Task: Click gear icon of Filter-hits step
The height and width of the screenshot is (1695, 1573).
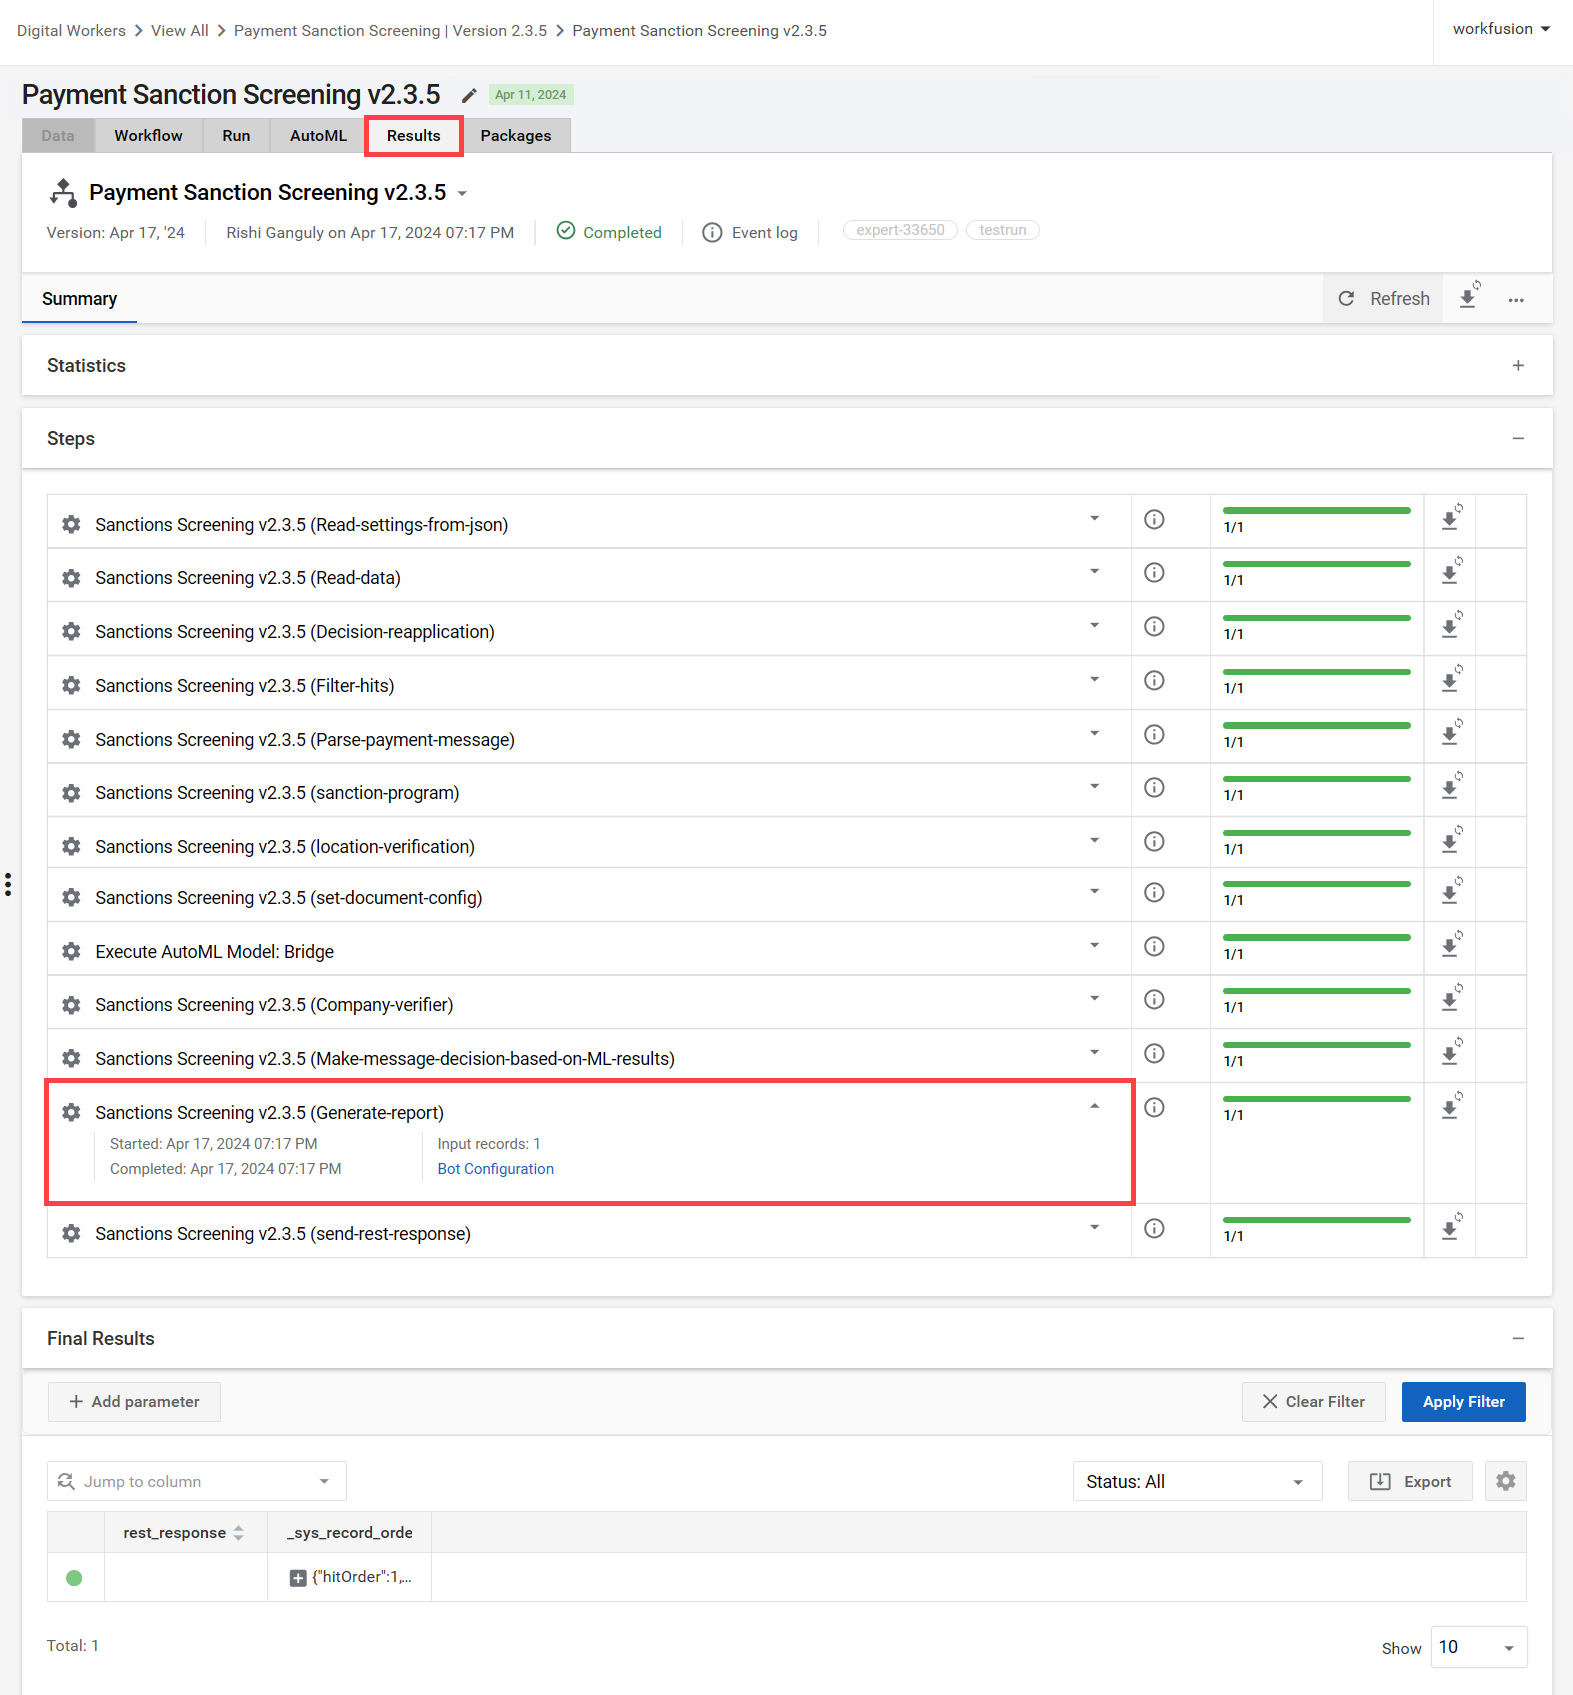Action: point(71,685)
